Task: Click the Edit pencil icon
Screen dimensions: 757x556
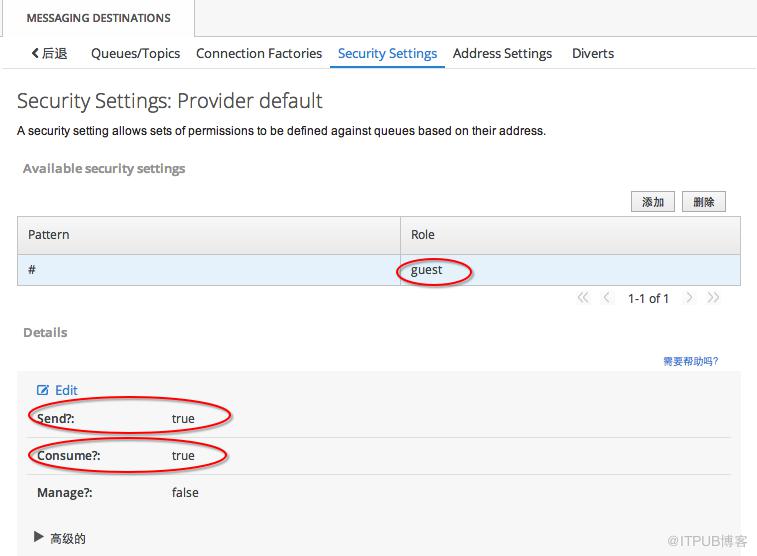Action: (43, 390)
